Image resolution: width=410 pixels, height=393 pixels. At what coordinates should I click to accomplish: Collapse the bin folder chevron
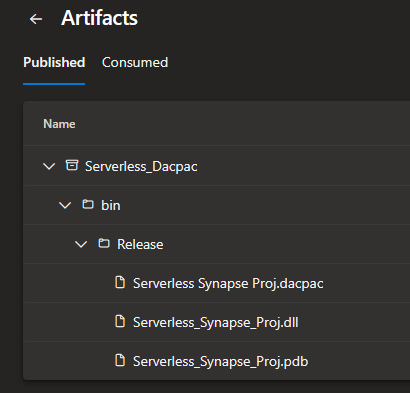[65, 205]
